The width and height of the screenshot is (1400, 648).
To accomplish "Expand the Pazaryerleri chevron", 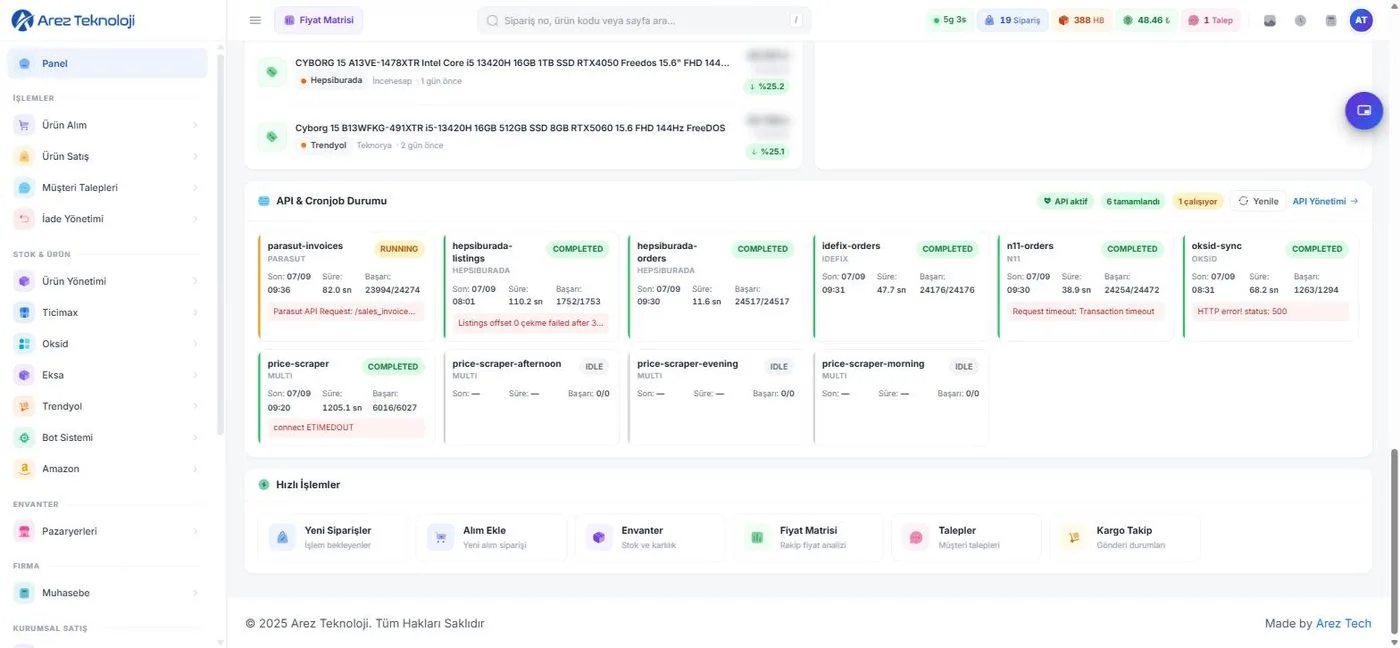I will click(x=195, y=531).
